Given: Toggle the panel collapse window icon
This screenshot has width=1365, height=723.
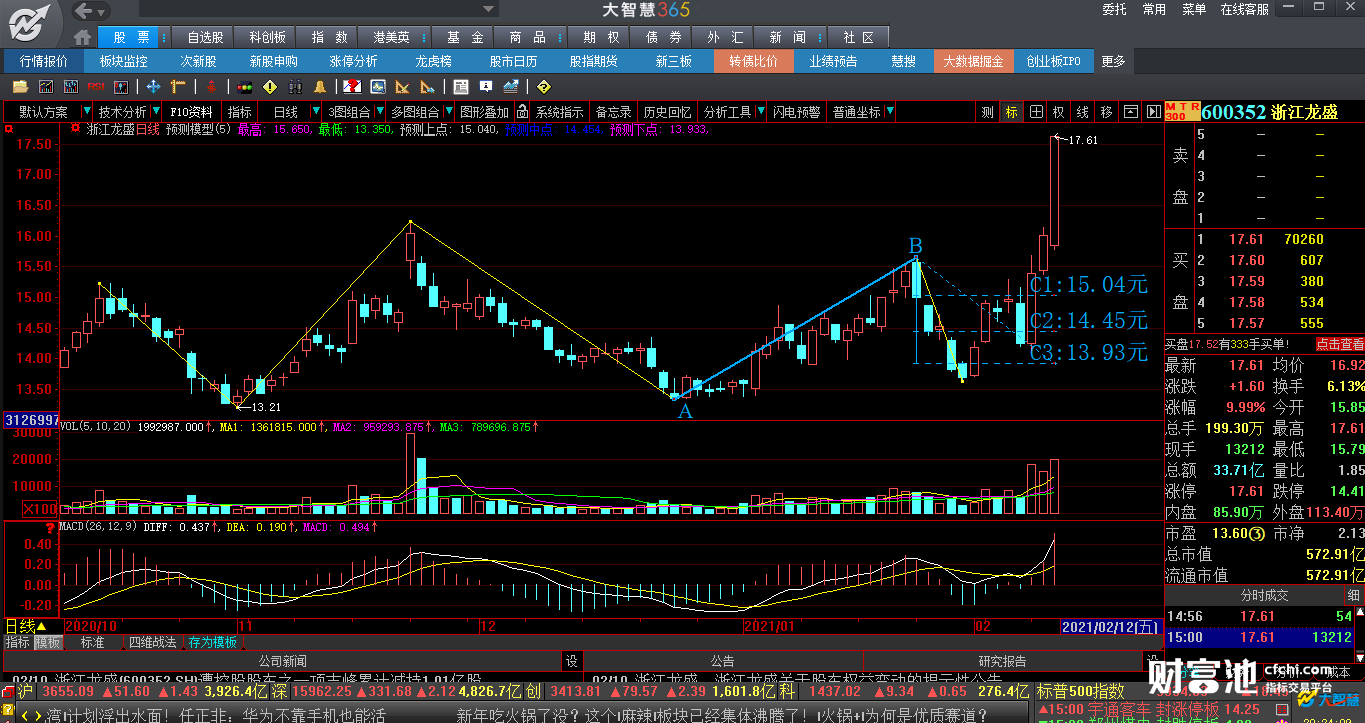Looking at the screenshot, I should click(1130, 112).
